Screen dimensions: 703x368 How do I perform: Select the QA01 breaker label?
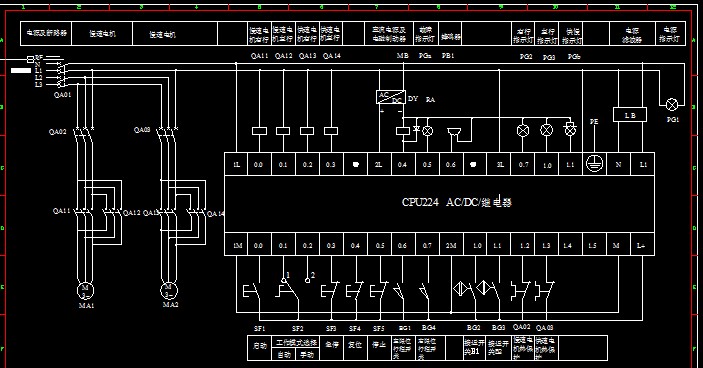click(x=62, y=95)
